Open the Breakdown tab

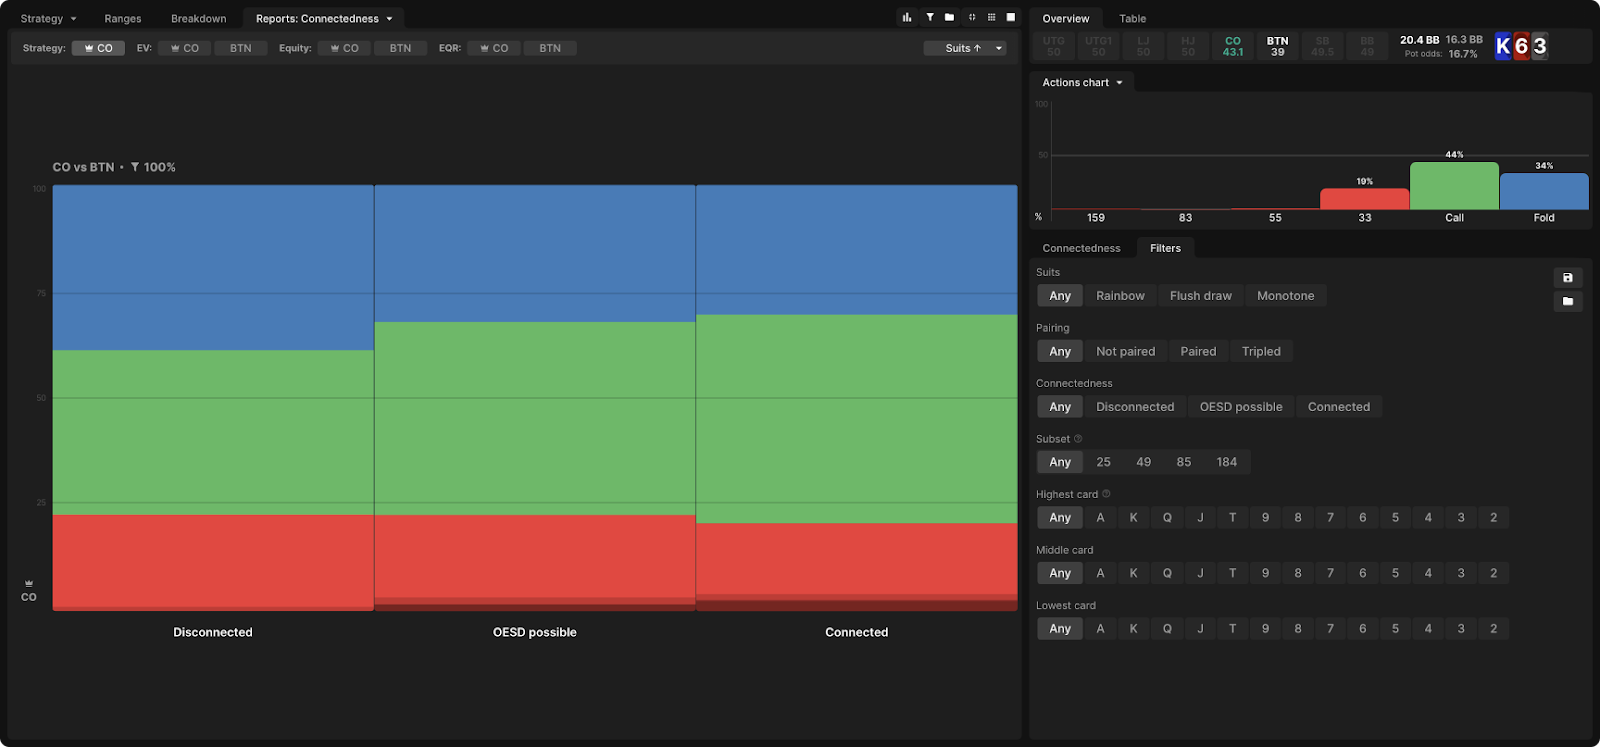(x=198, y=18)
